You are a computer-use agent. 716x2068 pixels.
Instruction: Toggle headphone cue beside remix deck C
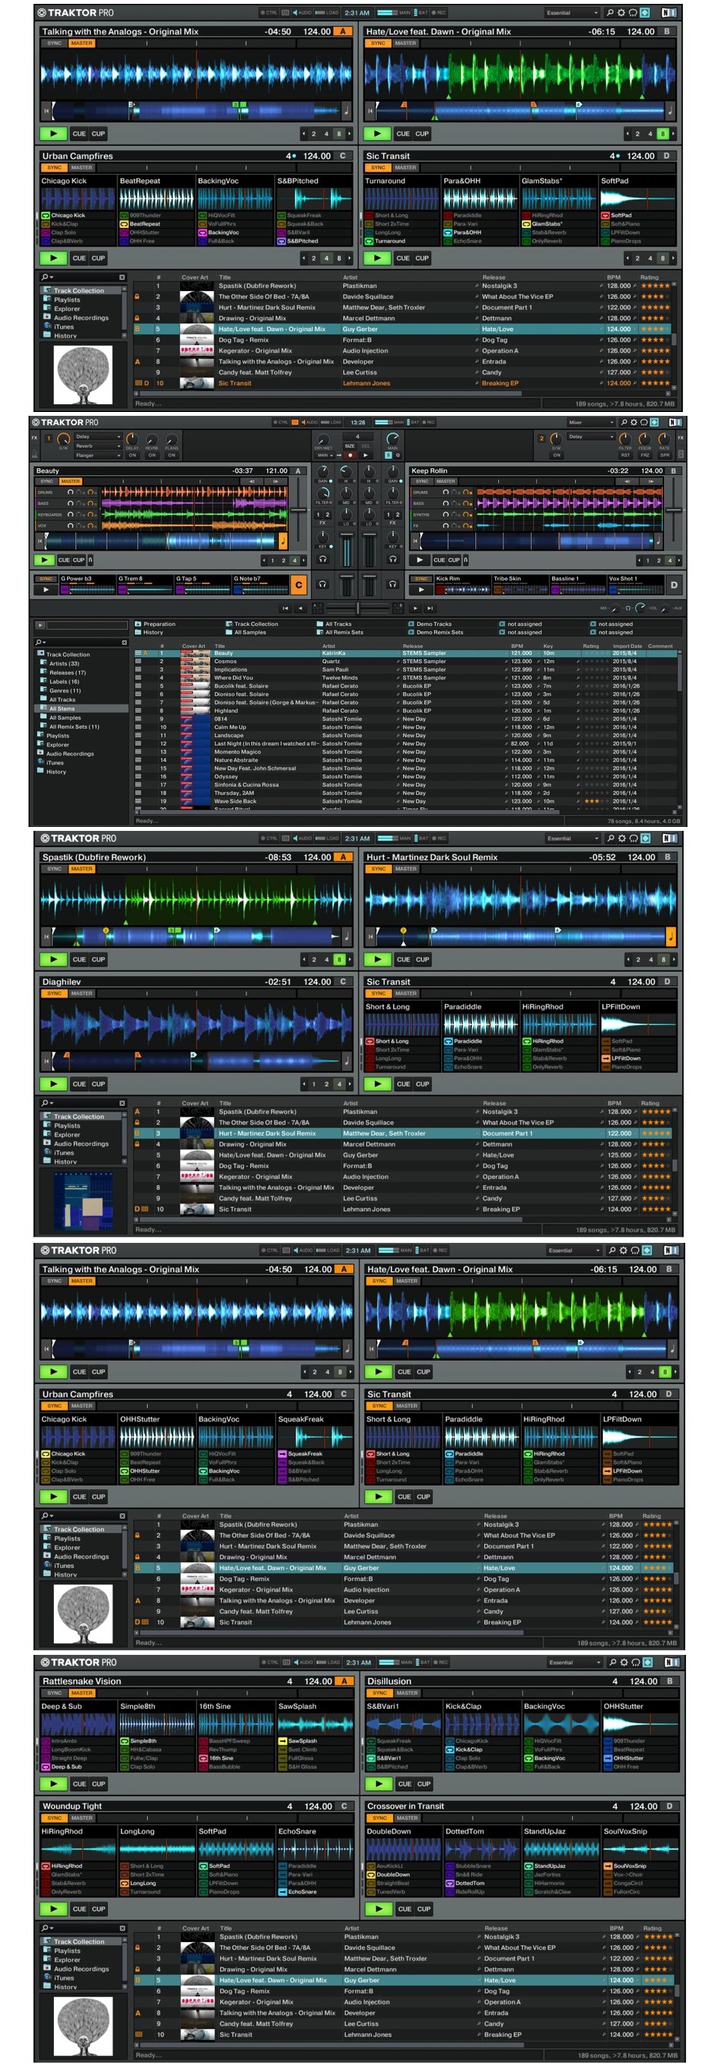(323, 584)
